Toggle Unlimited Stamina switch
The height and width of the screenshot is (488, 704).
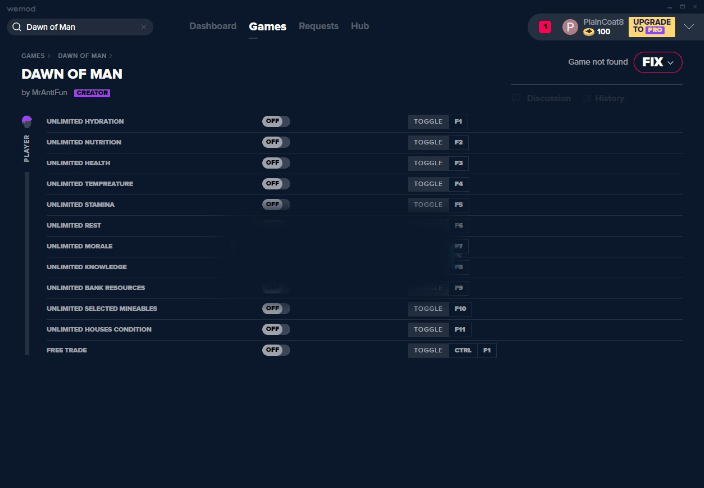(276, 204)
